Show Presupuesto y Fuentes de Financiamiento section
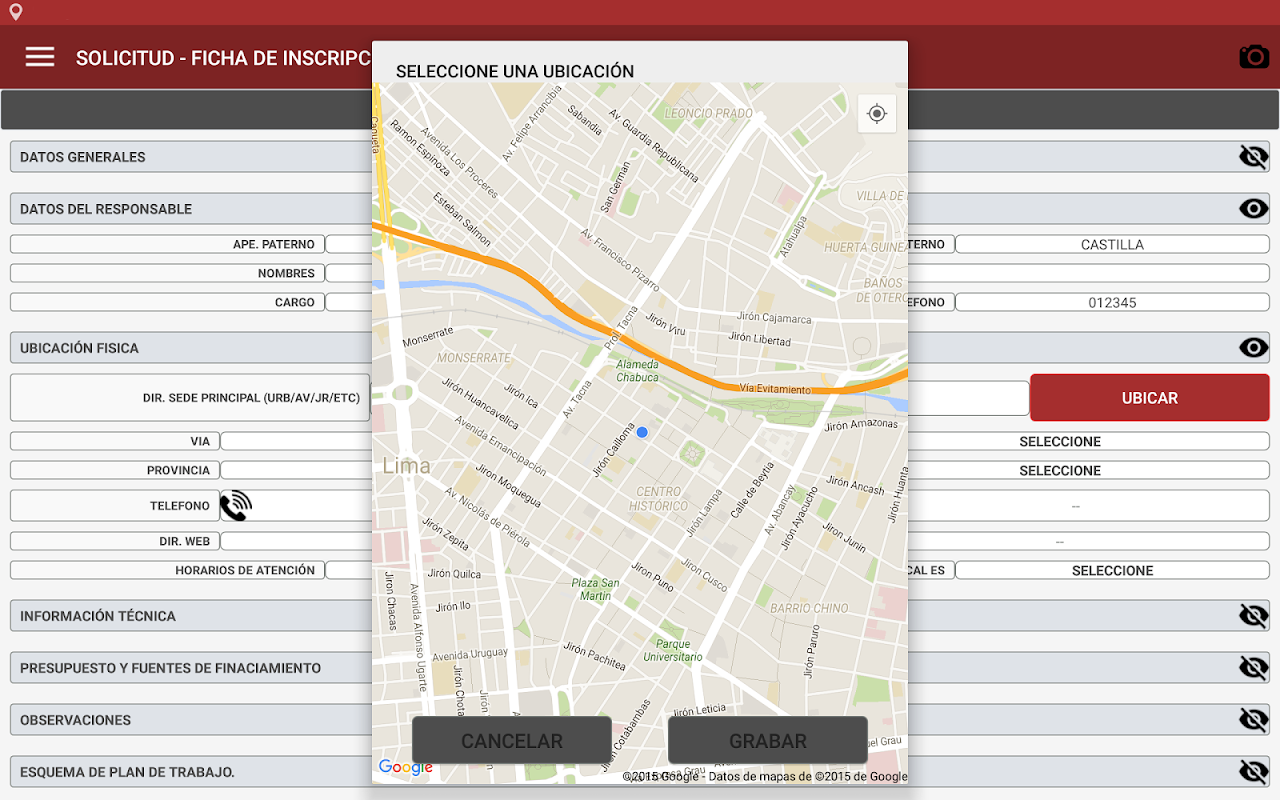Viewport: 1280px width, 800px height. (1254, 668)
